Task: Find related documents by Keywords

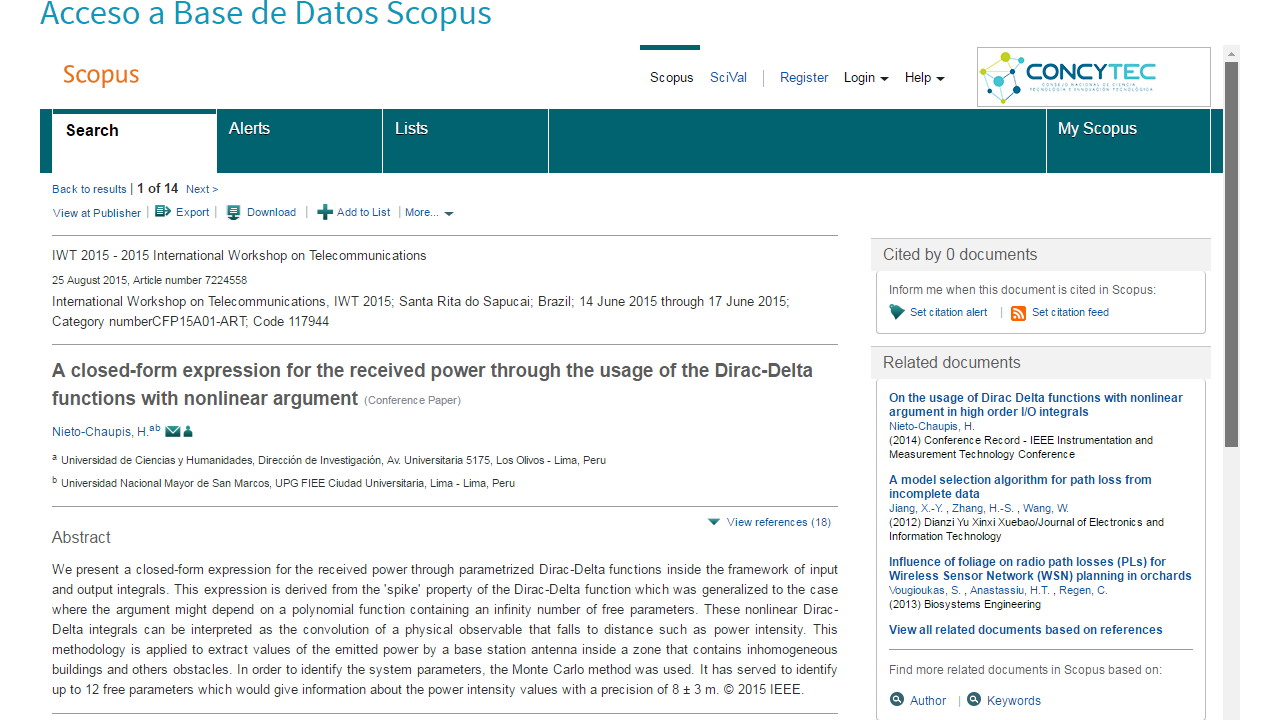Action: click(1014, 701)
